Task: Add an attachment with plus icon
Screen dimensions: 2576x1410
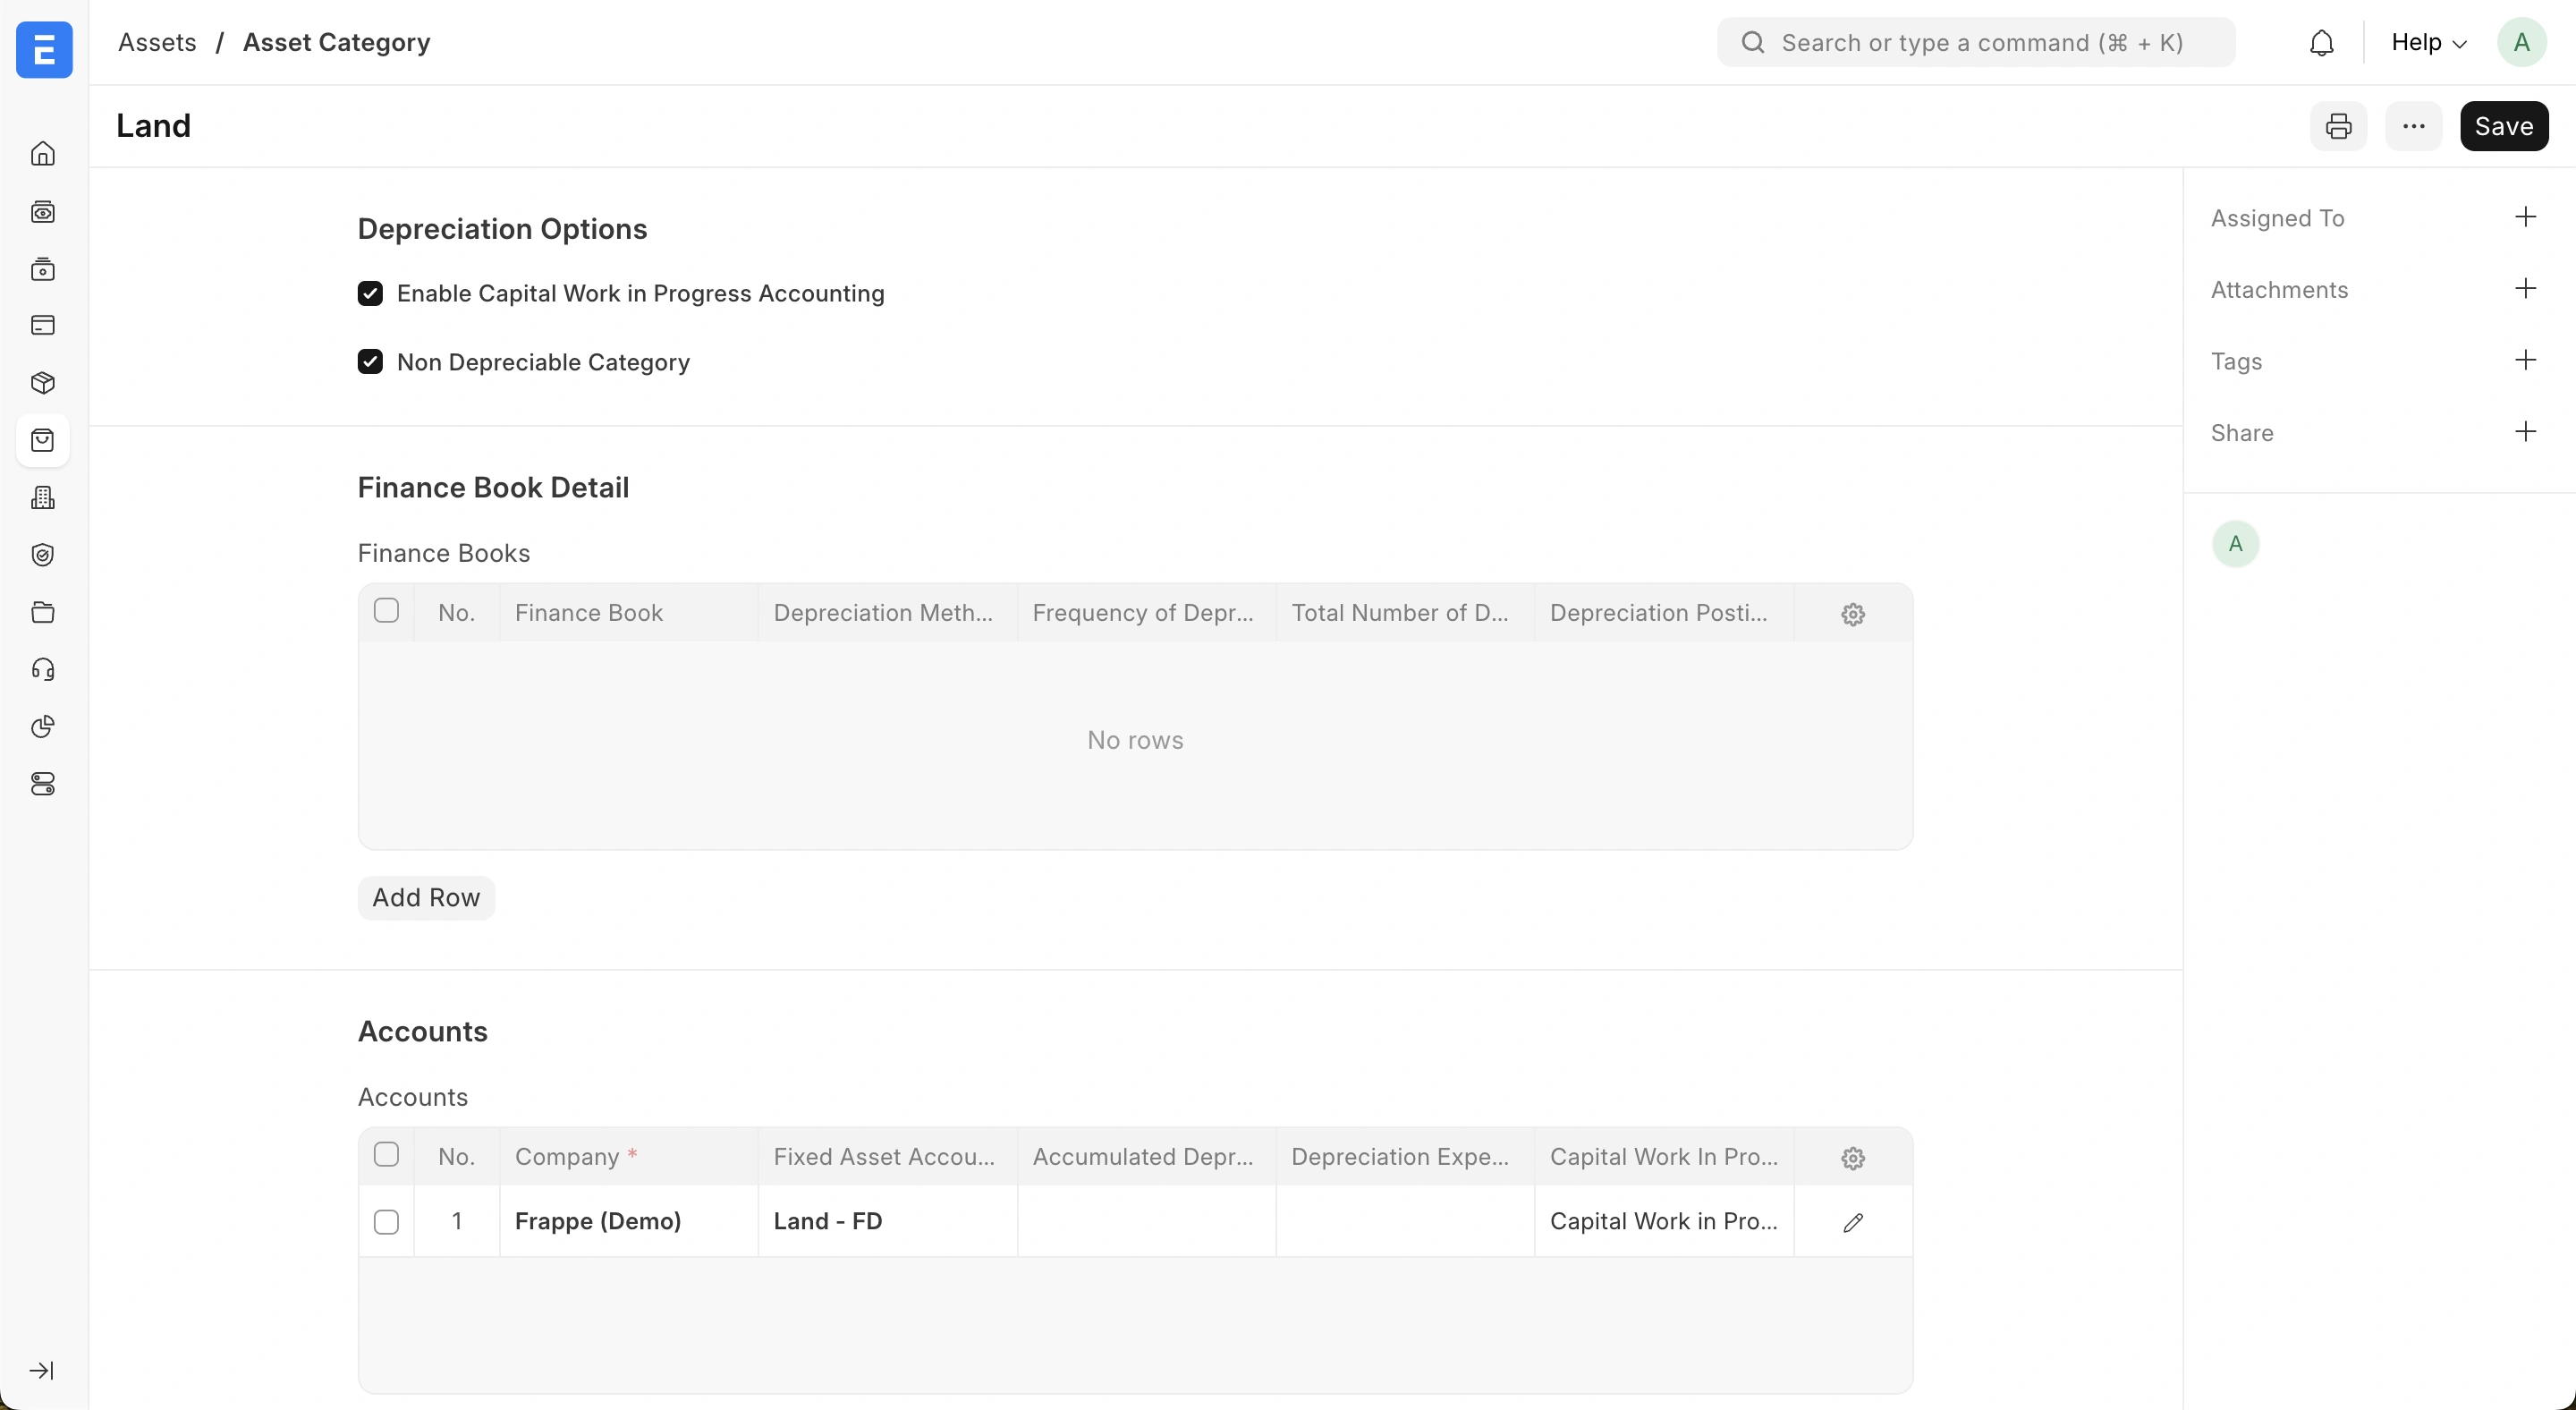Action: click(2525, 289)
